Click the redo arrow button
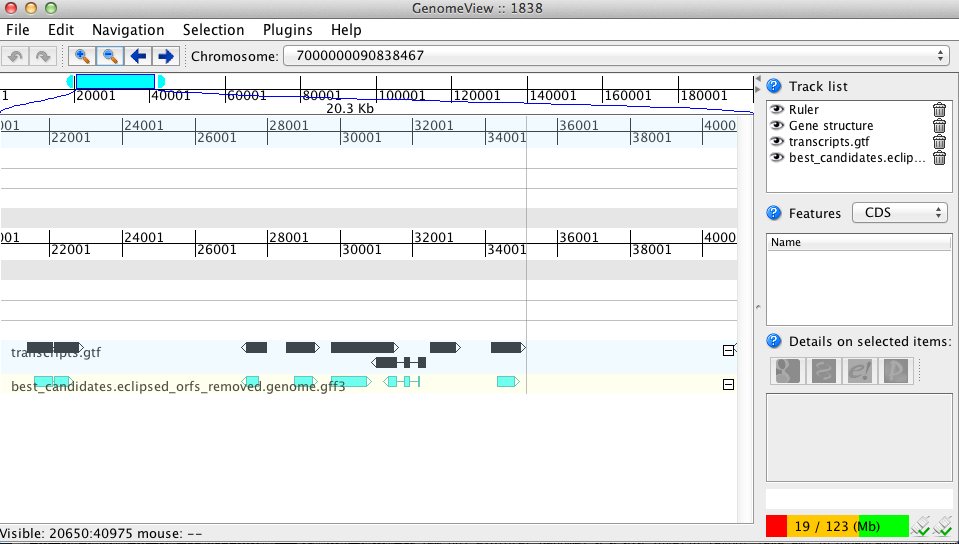Screen dimensions: 959x544 [43, 56]
